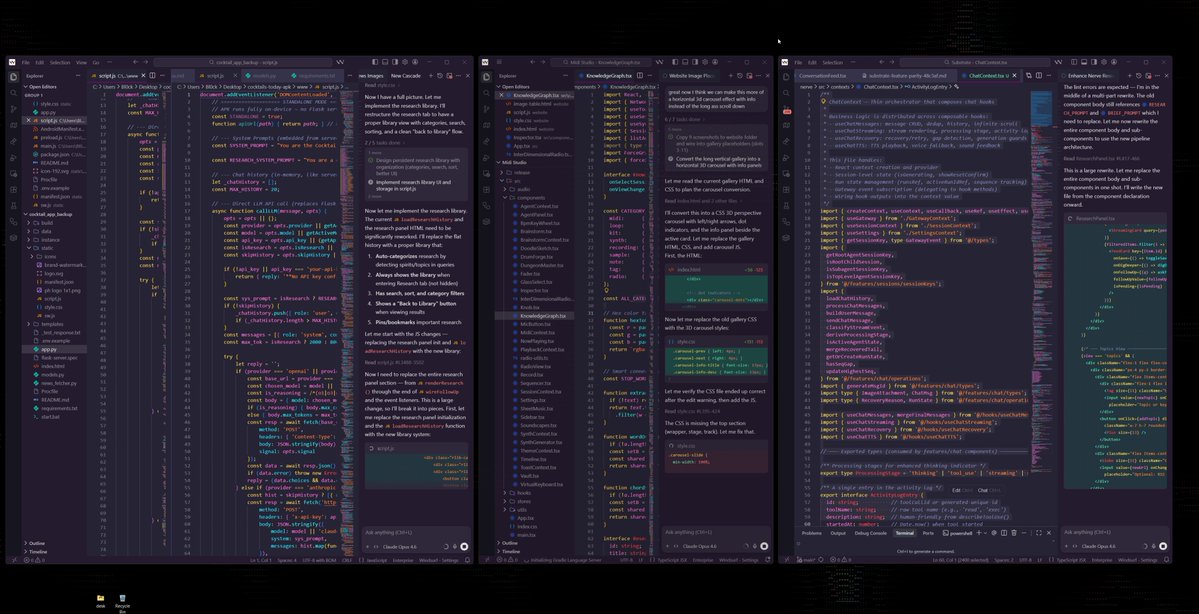The image size is (1199, 614).
Task: Open Cascade history icon in Substrate window
Action: click(1139, 76)
